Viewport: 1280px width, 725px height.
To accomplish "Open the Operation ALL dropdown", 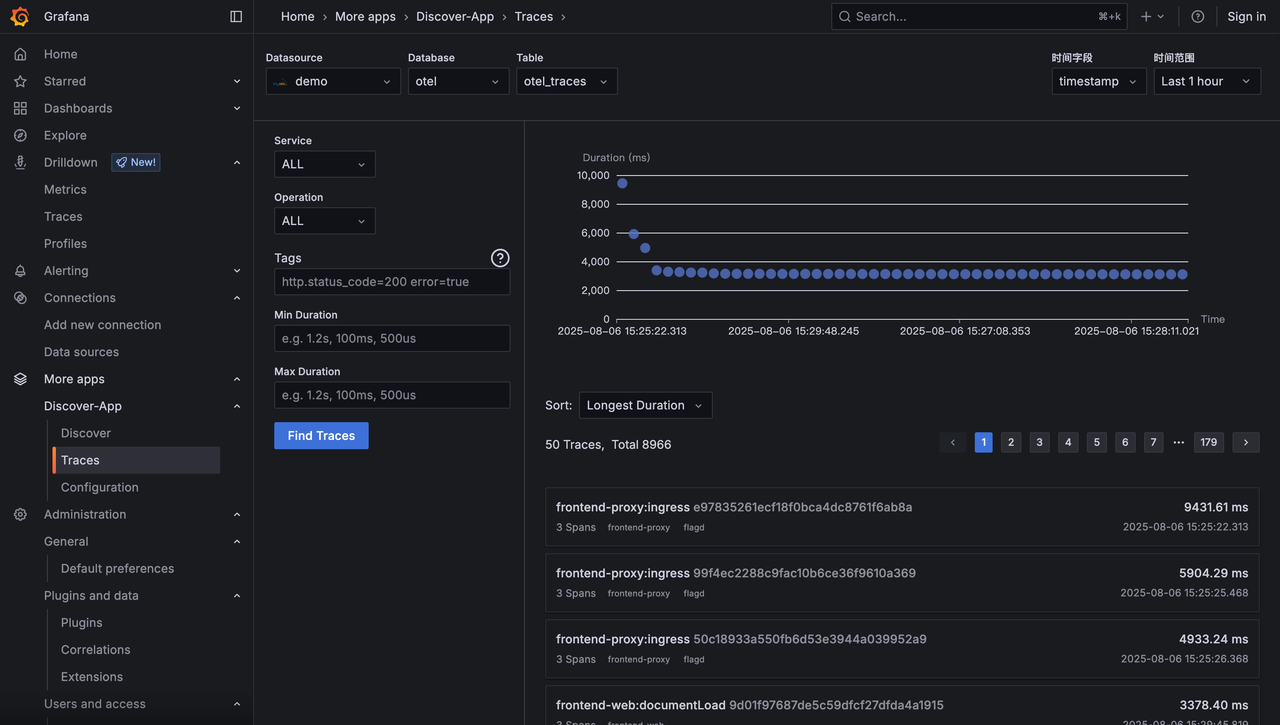I will coord(325,221).
